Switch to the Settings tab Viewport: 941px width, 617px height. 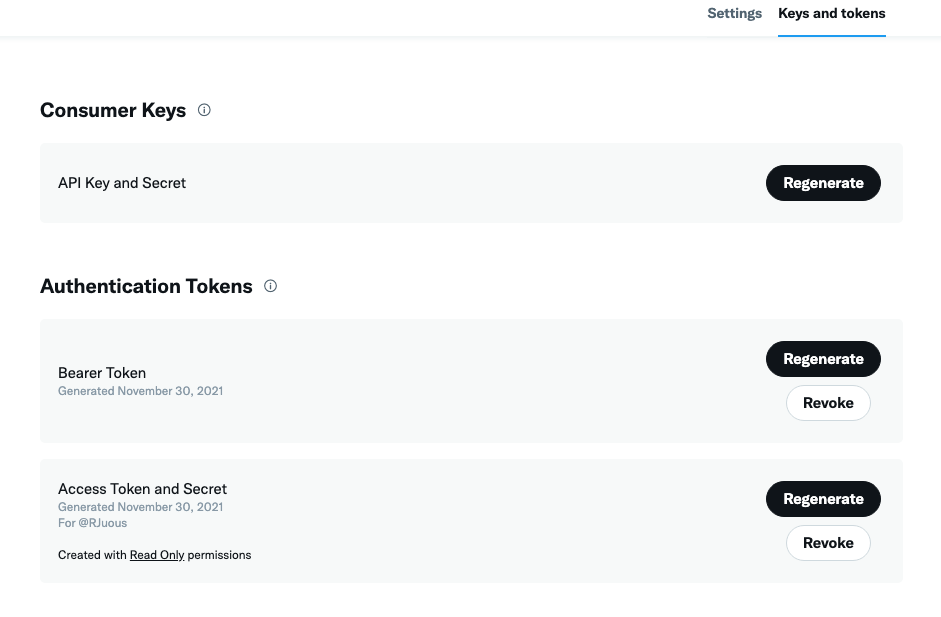[734, 14]
